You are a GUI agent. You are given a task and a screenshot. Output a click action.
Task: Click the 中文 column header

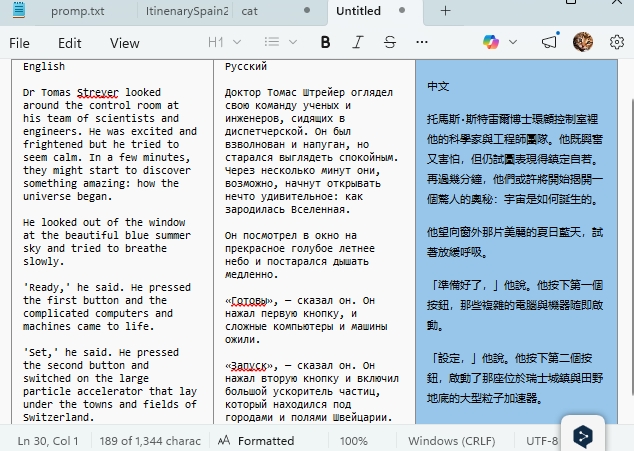pos(438,86)
